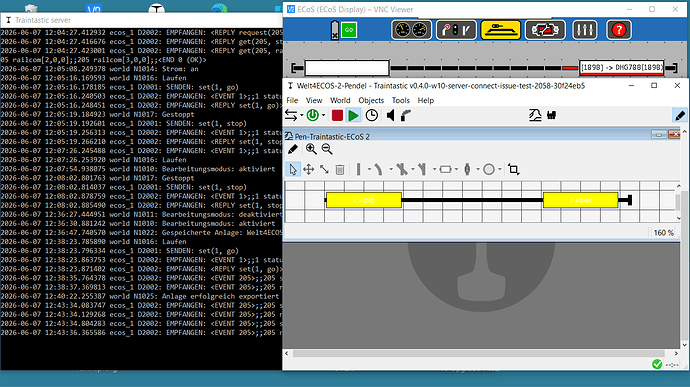Viewport: 690px width, 387px height.
Task: Expand the block tile dropdown
Action: (x=456, y=170)
